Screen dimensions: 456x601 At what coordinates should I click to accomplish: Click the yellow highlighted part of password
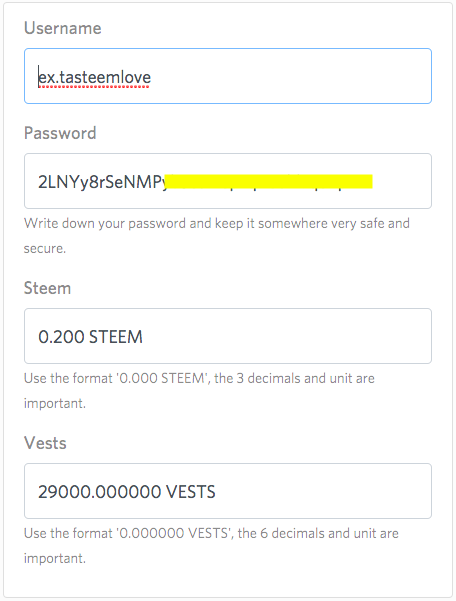coord(270,181)
